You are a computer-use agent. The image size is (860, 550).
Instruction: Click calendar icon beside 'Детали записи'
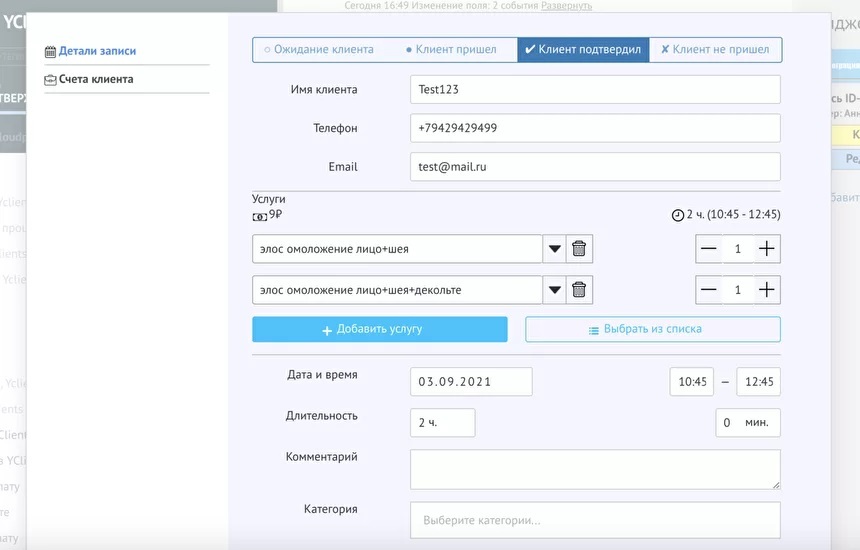[x=50, y=52]
